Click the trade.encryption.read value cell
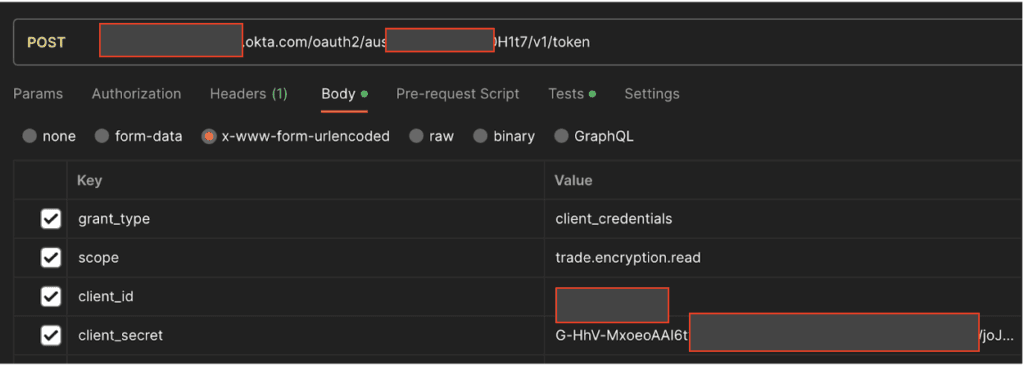 coord(784,258)
